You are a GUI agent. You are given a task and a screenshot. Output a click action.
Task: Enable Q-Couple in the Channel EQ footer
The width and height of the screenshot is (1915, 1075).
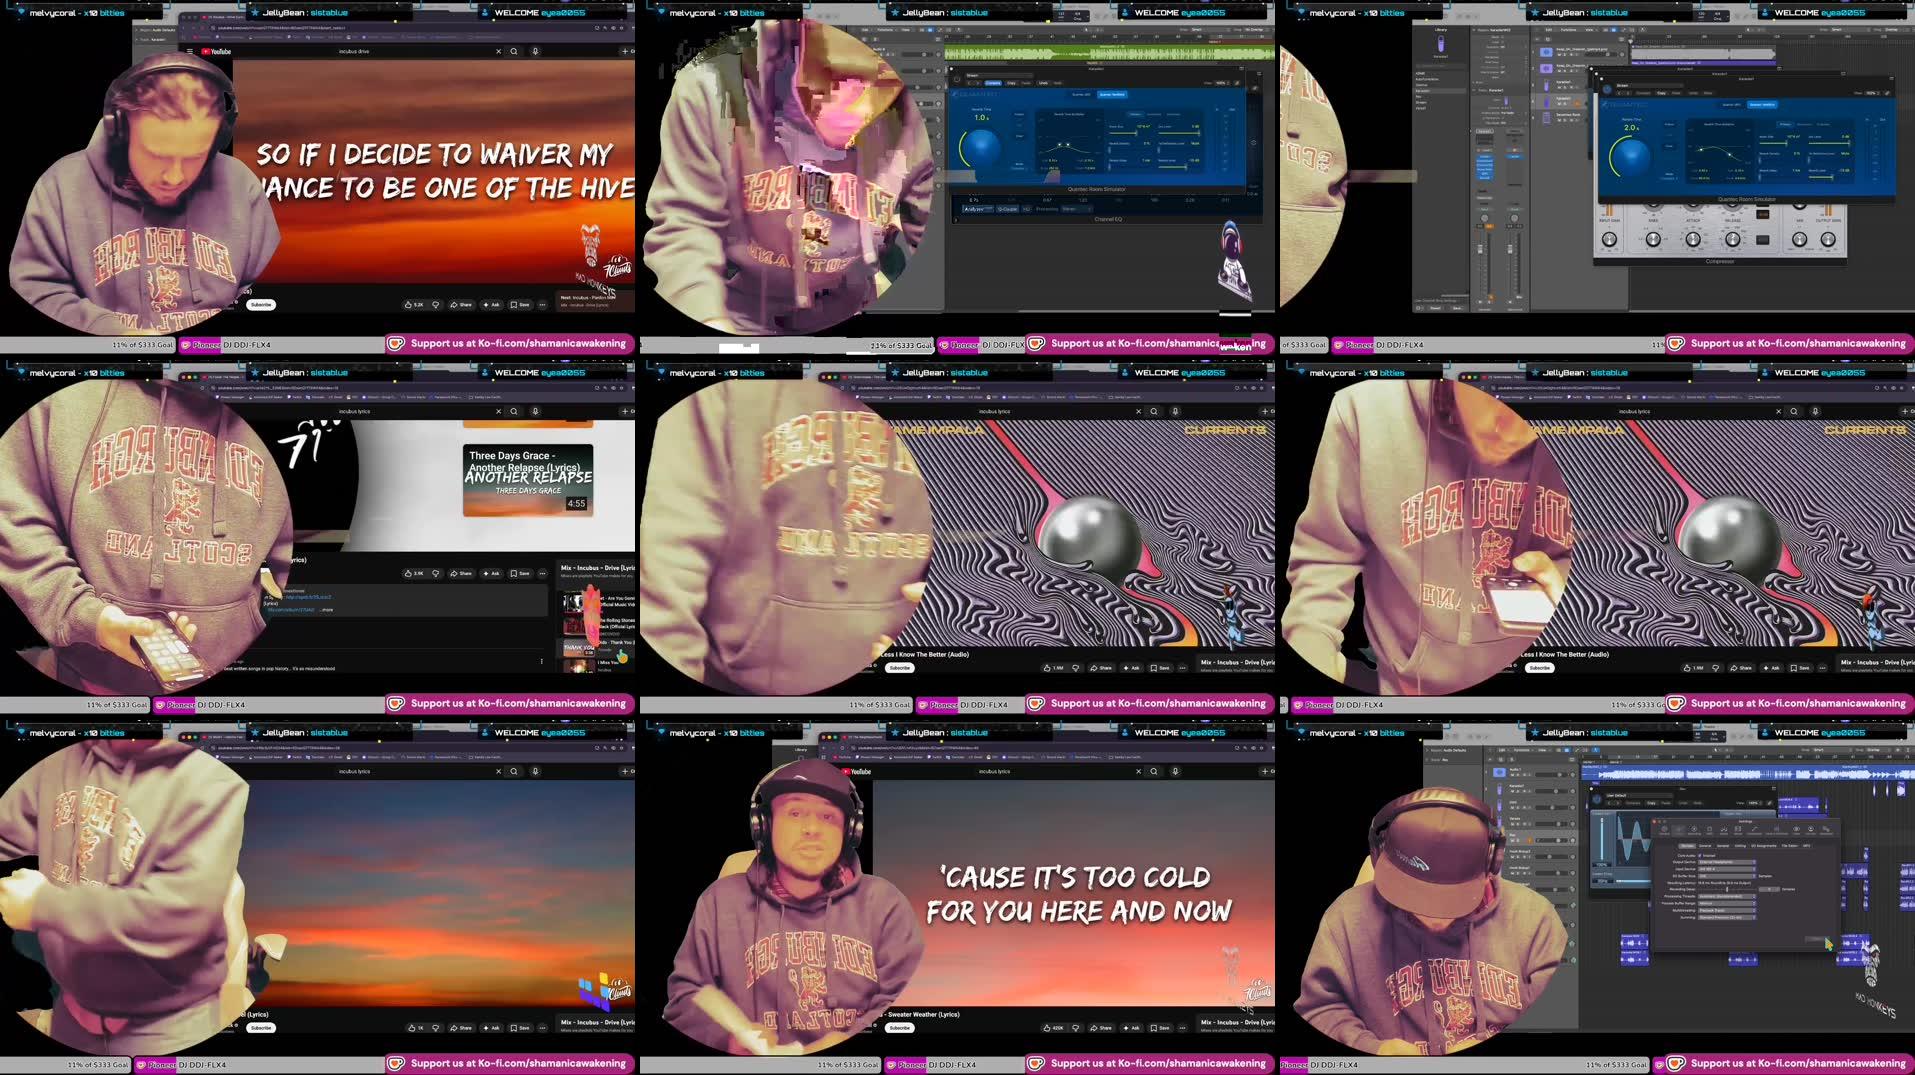pyautogui.click(x=1007, y=208)
